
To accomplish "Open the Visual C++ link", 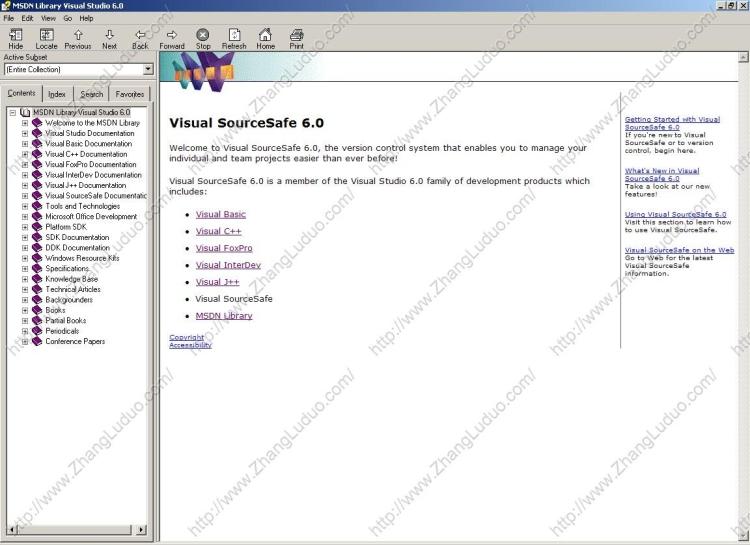I will click(x=219, y=231).
